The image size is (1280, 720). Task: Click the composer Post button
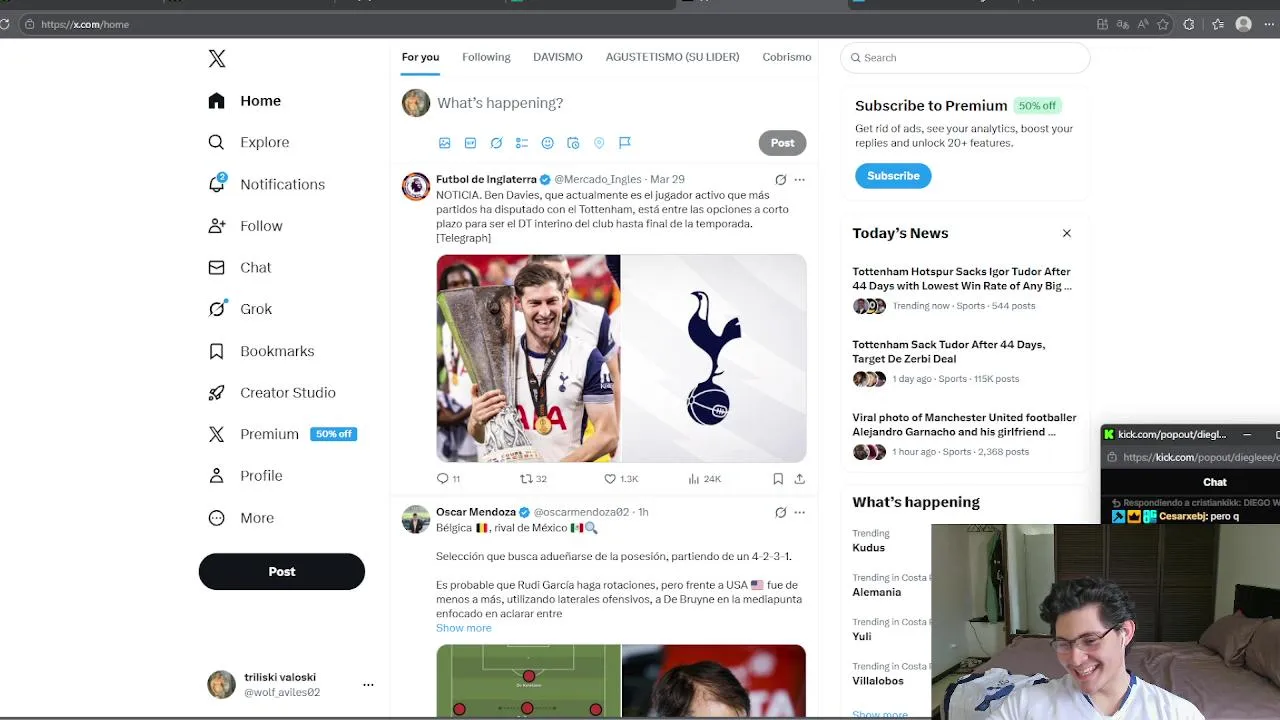click(x=782, y=143)
